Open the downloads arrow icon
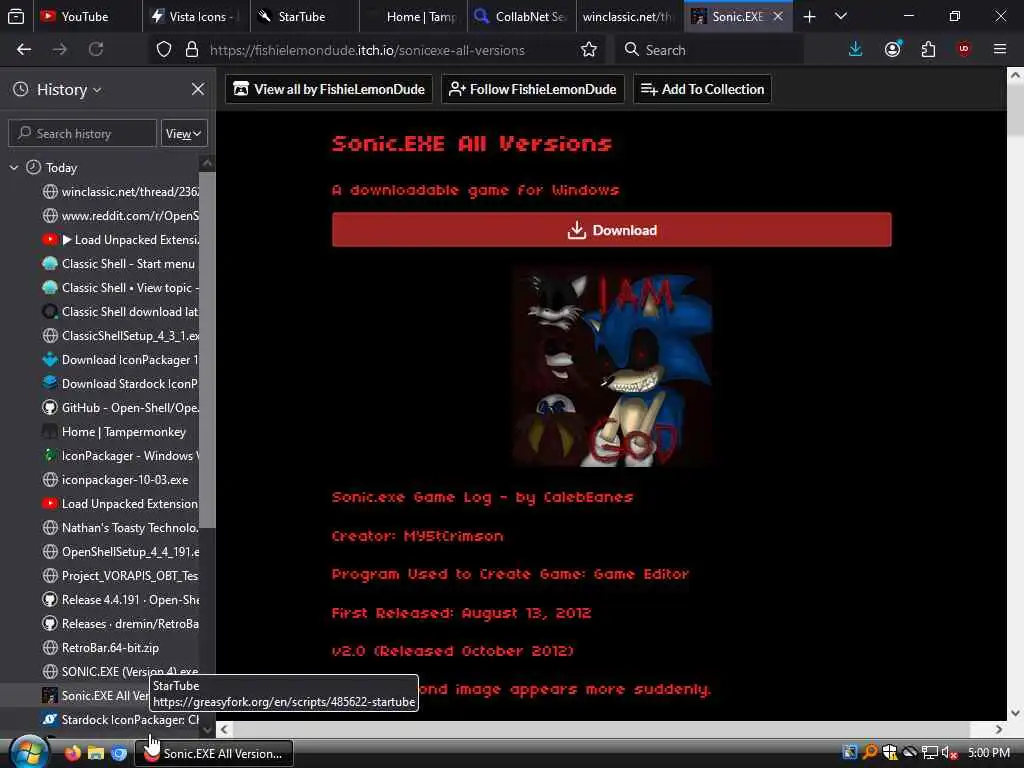 pyautogui.click(x=855, y=50)
